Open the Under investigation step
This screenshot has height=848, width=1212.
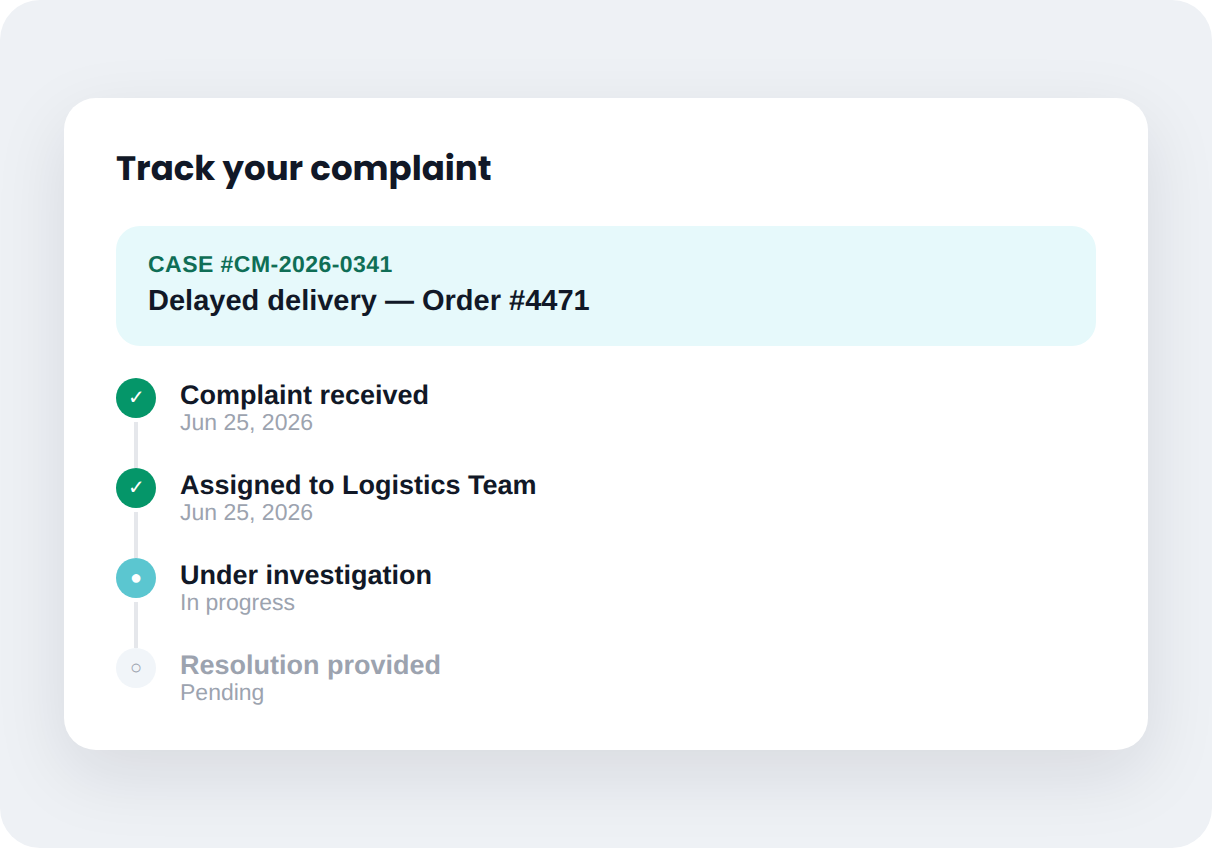306,575
